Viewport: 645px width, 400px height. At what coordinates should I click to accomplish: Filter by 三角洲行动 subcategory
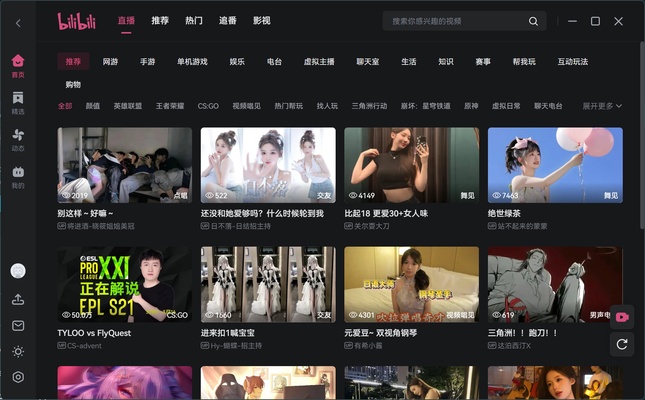pyautogui.click(x=369, y=106)
